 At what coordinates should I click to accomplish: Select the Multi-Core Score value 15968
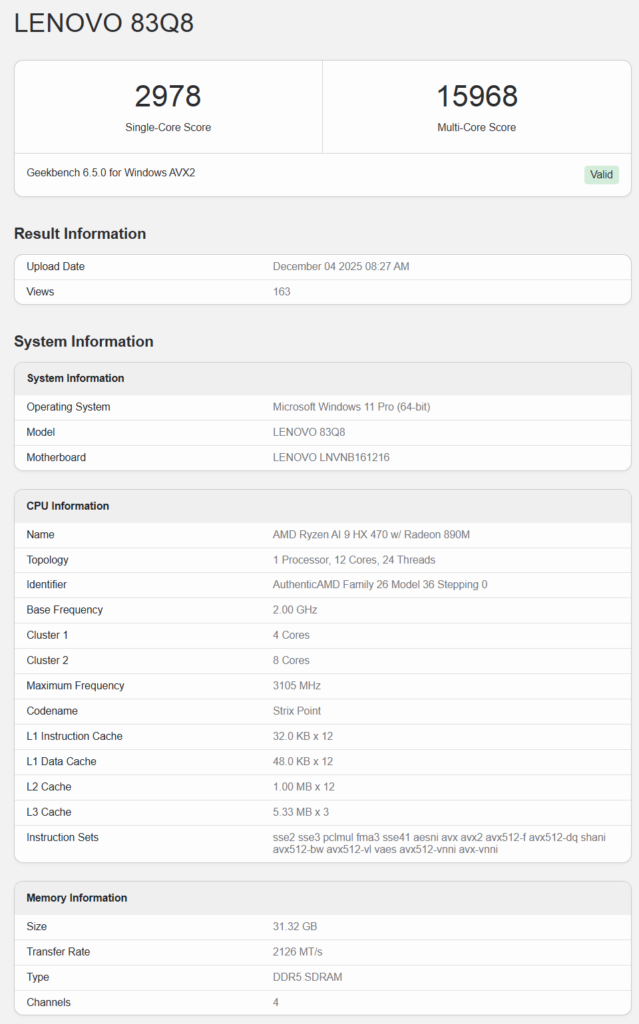[477, 96]
